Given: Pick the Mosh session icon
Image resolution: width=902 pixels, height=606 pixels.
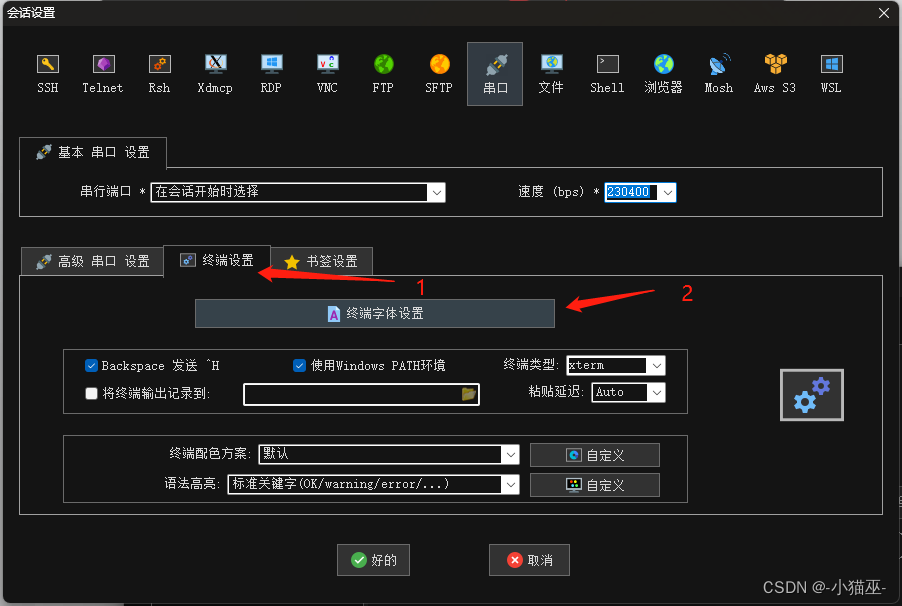Looking at the screenshot, I should (x=719, y=74).
